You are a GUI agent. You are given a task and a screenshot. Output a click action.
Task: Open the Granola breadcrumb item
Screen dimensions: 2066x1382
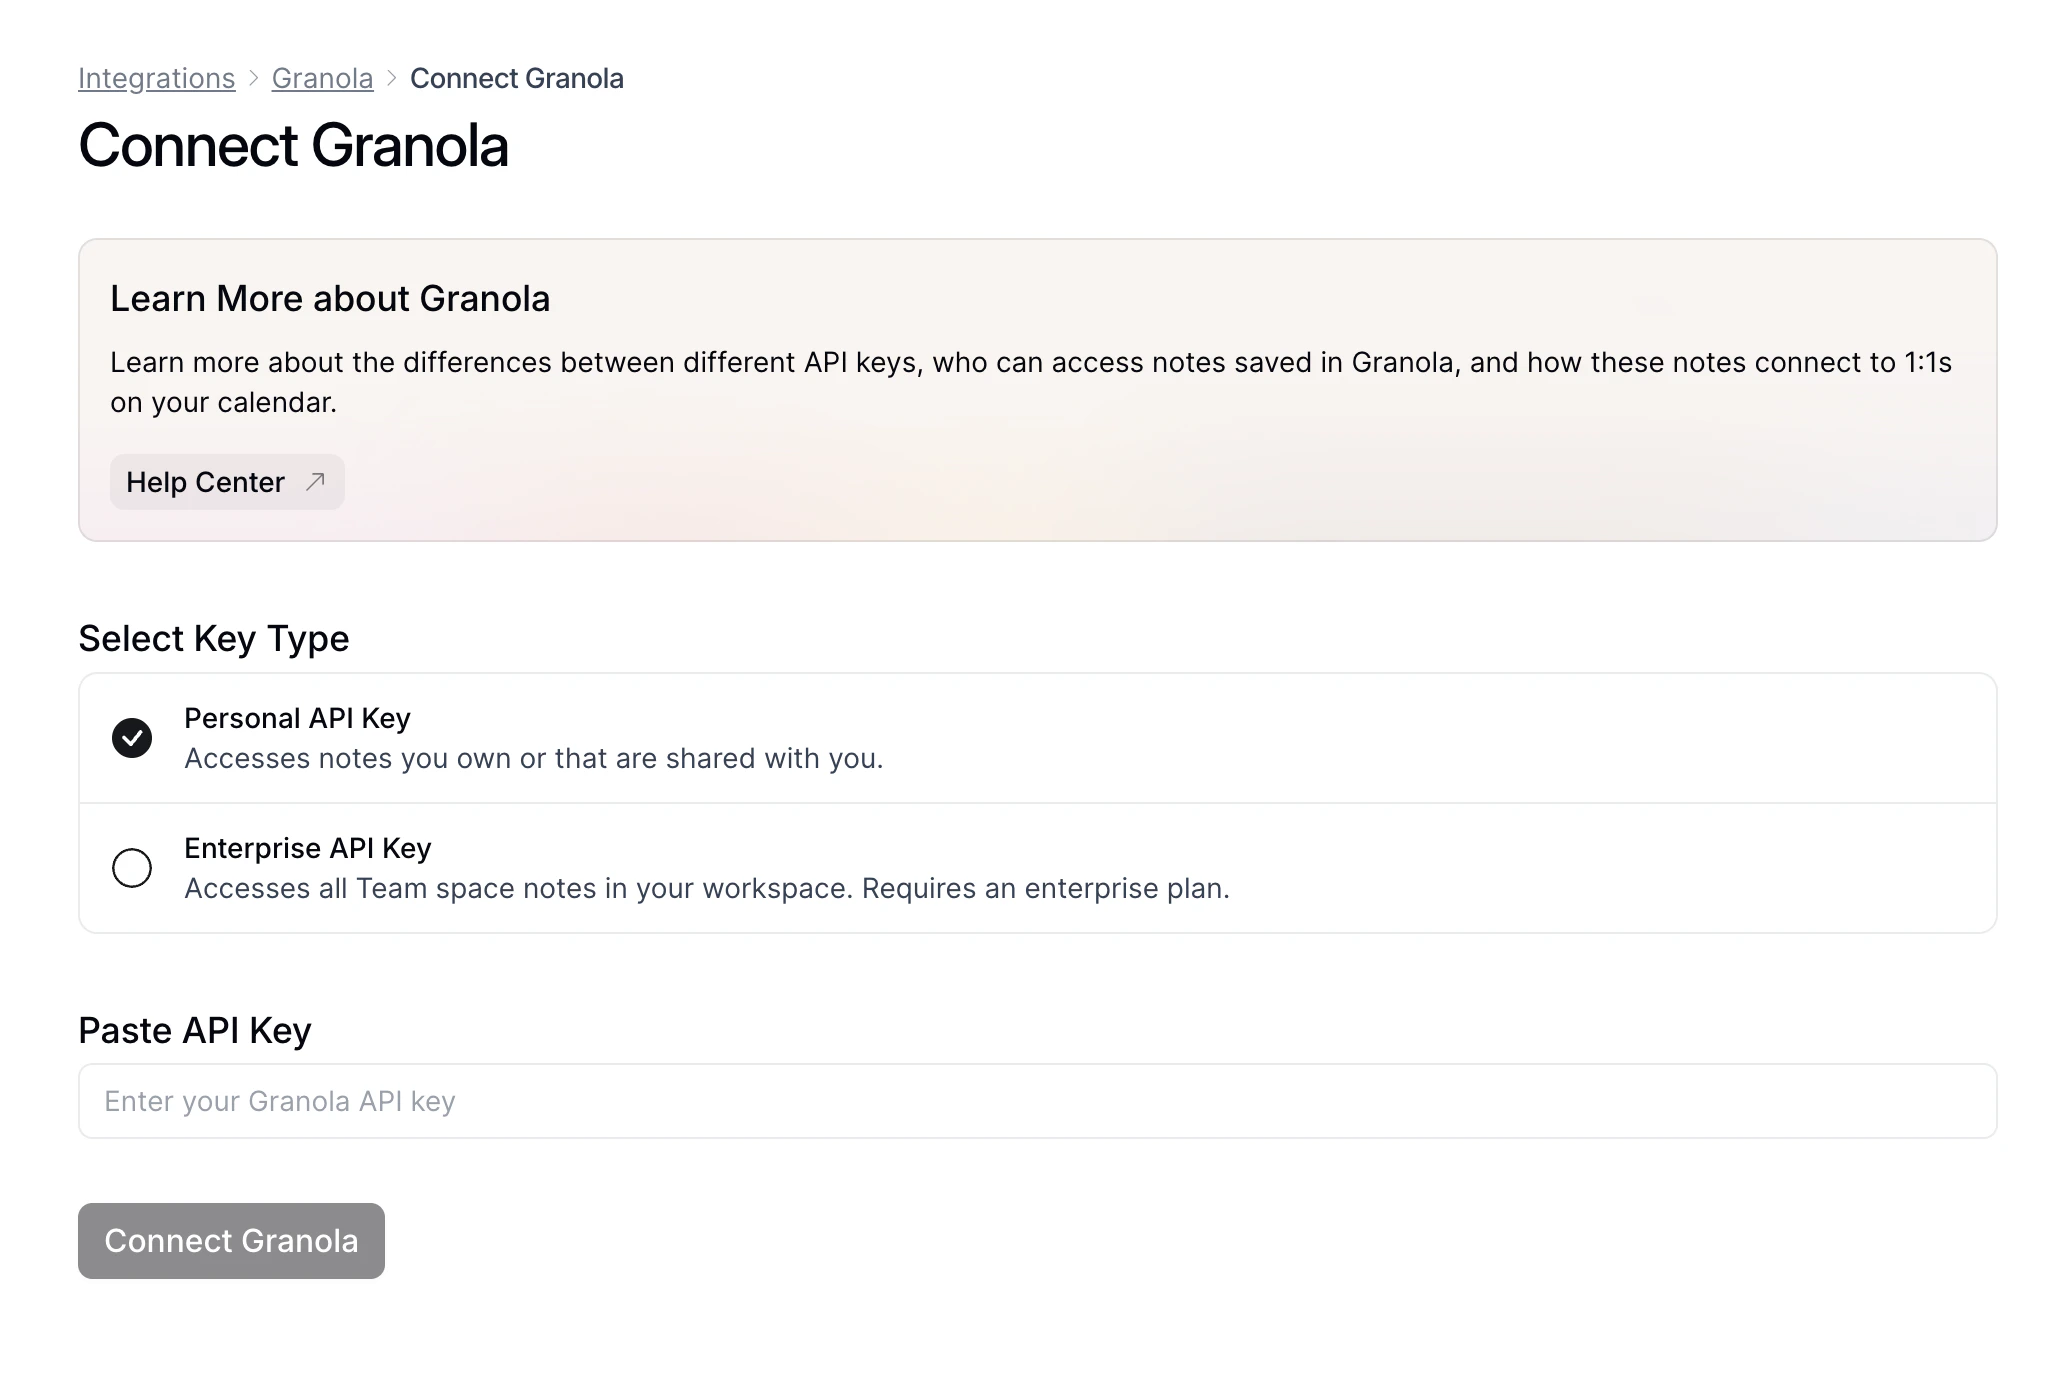(x=322, y=78)
